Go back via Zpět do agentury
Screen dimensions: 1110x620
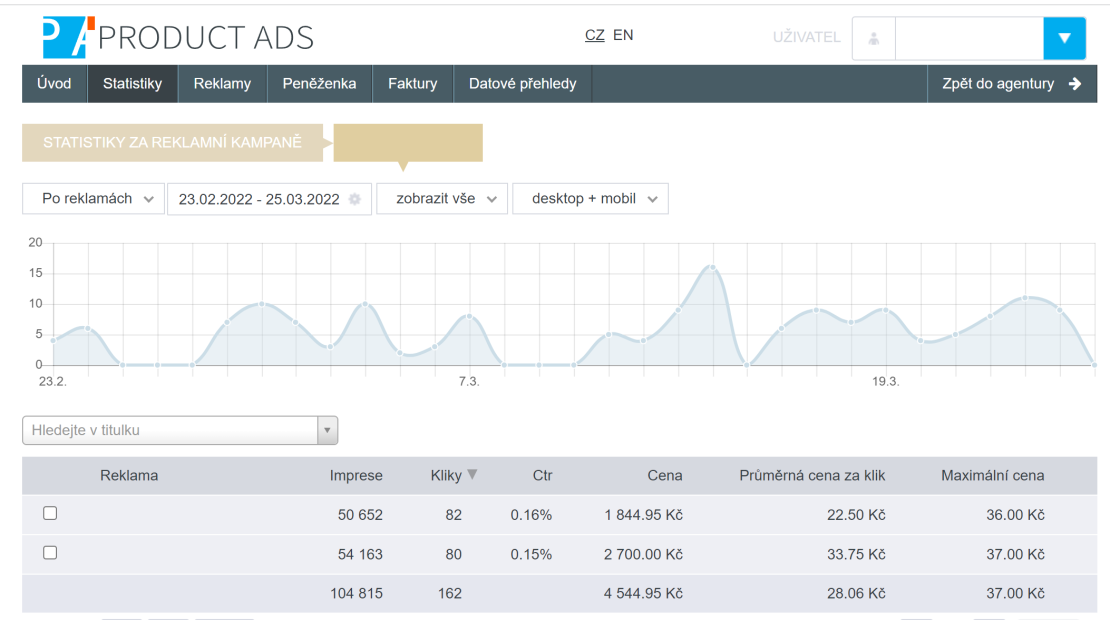click(1012, 84)
